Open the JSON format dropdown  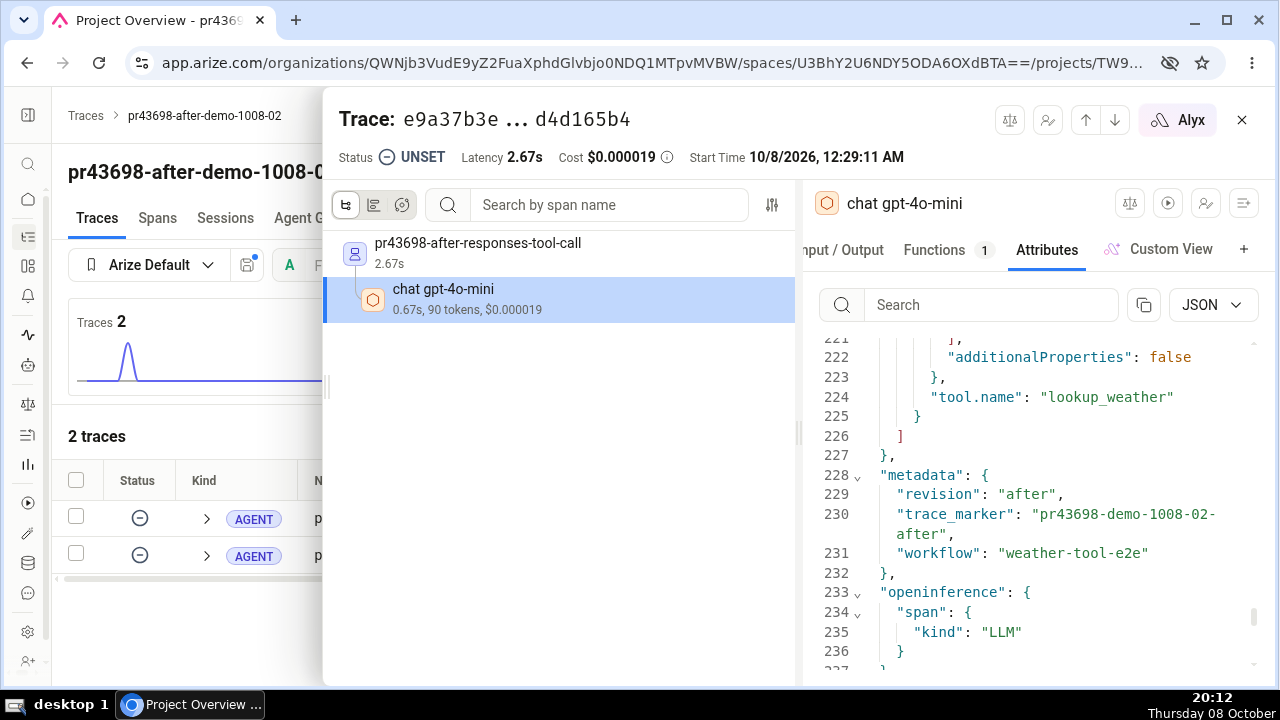(1213, 305)
